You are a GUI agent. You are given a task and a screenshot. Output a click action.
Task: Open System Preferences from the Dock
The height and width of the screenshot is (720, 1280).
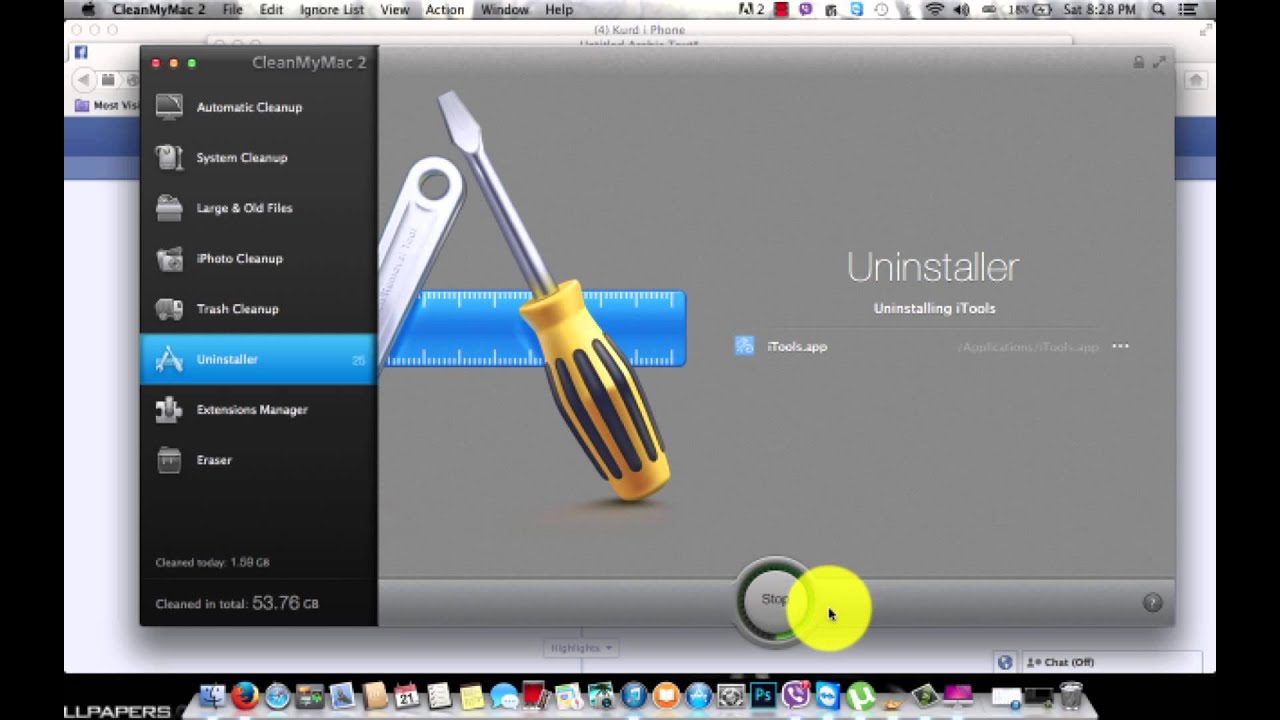(x=731, y=696)
